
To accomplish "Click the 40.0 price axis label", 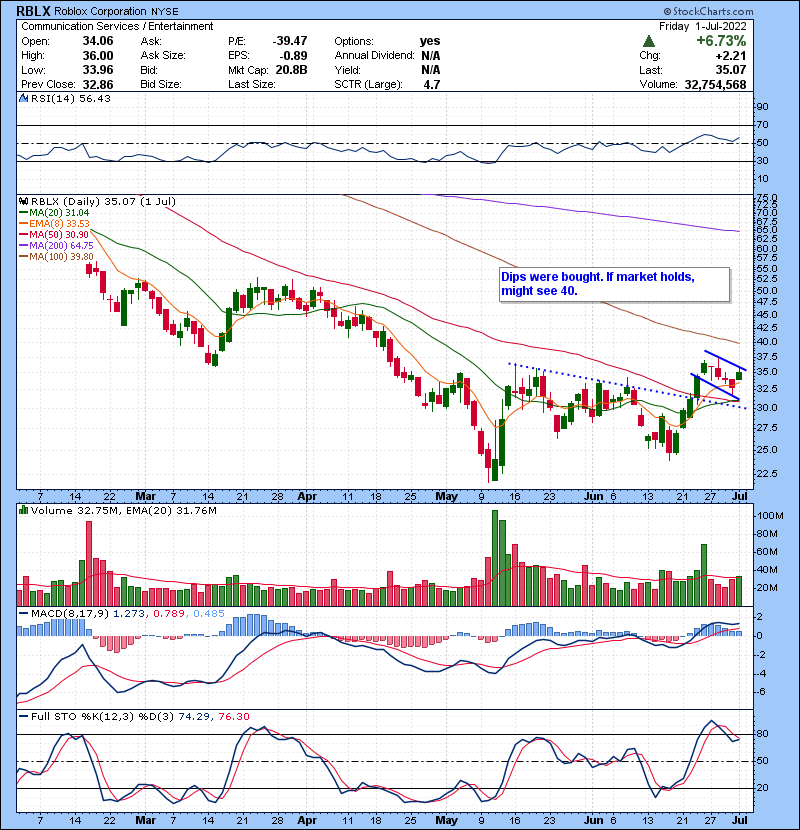I will click(x=767, y=342).
